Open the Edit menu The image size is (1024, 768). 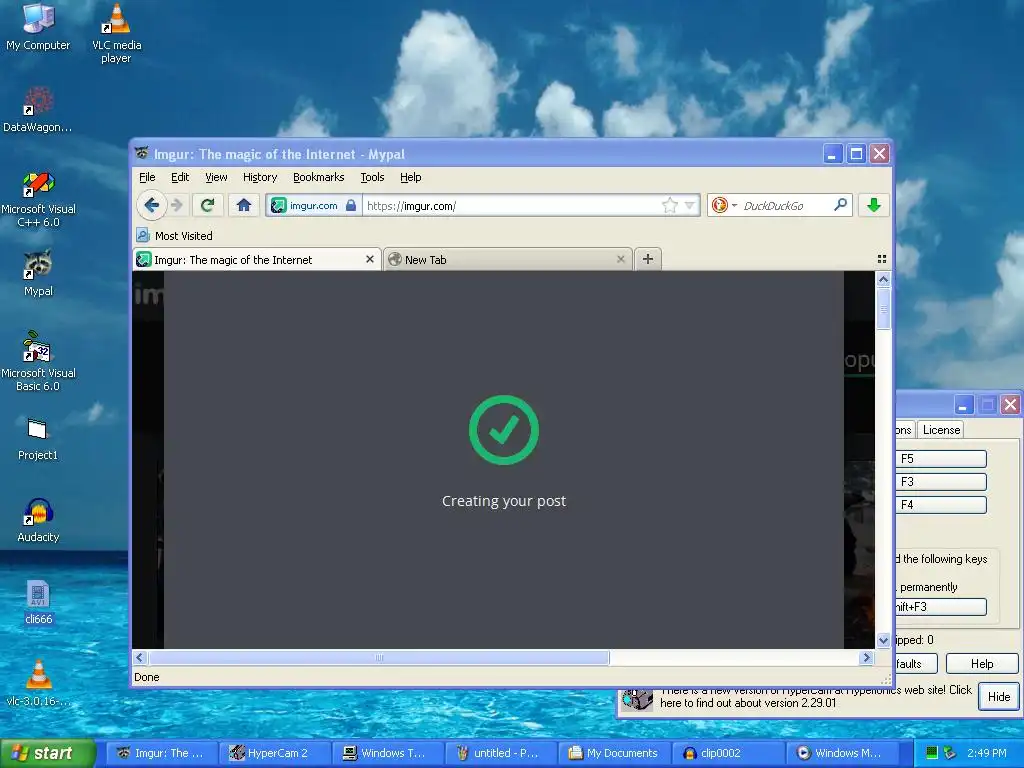180,177
